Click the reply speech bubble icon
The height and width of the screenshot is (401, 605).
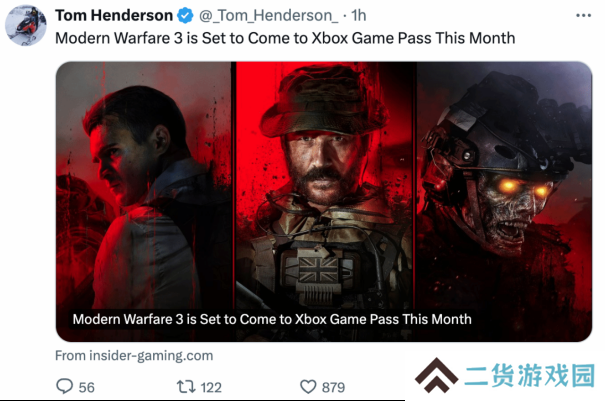pos(64,386)
